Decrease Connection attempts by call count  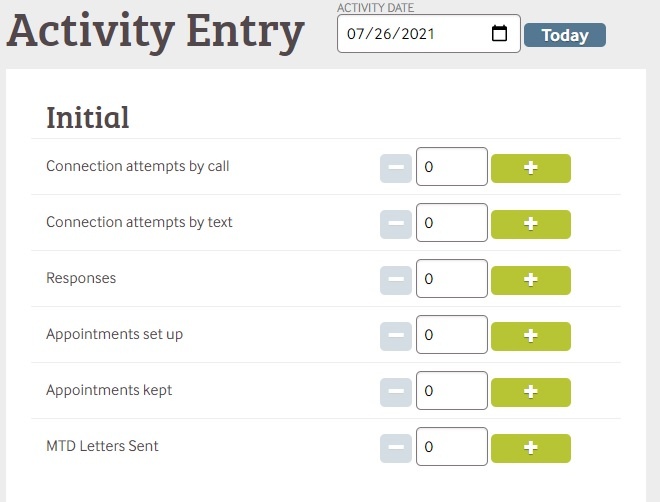[x=396, y=168]
